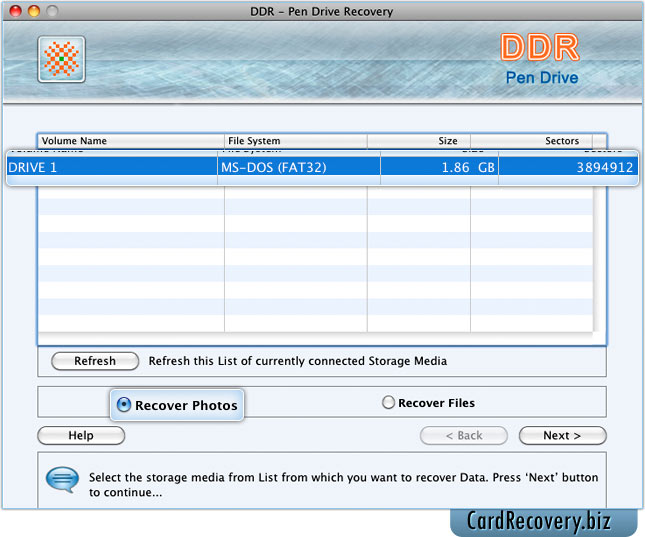The height and width of the screenshot is (537, 645).
Task: Sort by Volume Name column header
Action: [x=131, y=141]
